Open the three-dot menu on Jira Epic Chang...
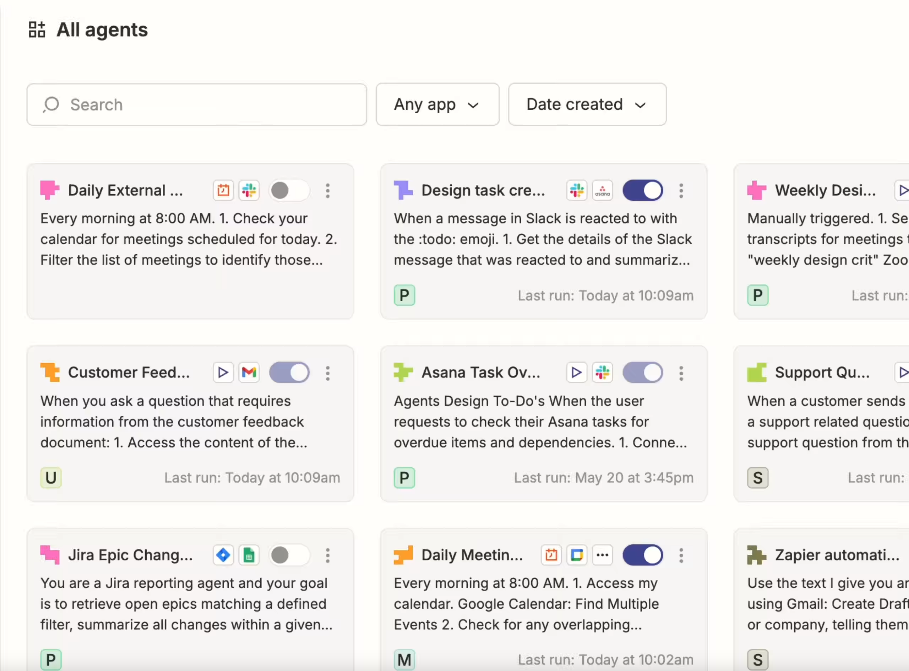 pos(328,556)
